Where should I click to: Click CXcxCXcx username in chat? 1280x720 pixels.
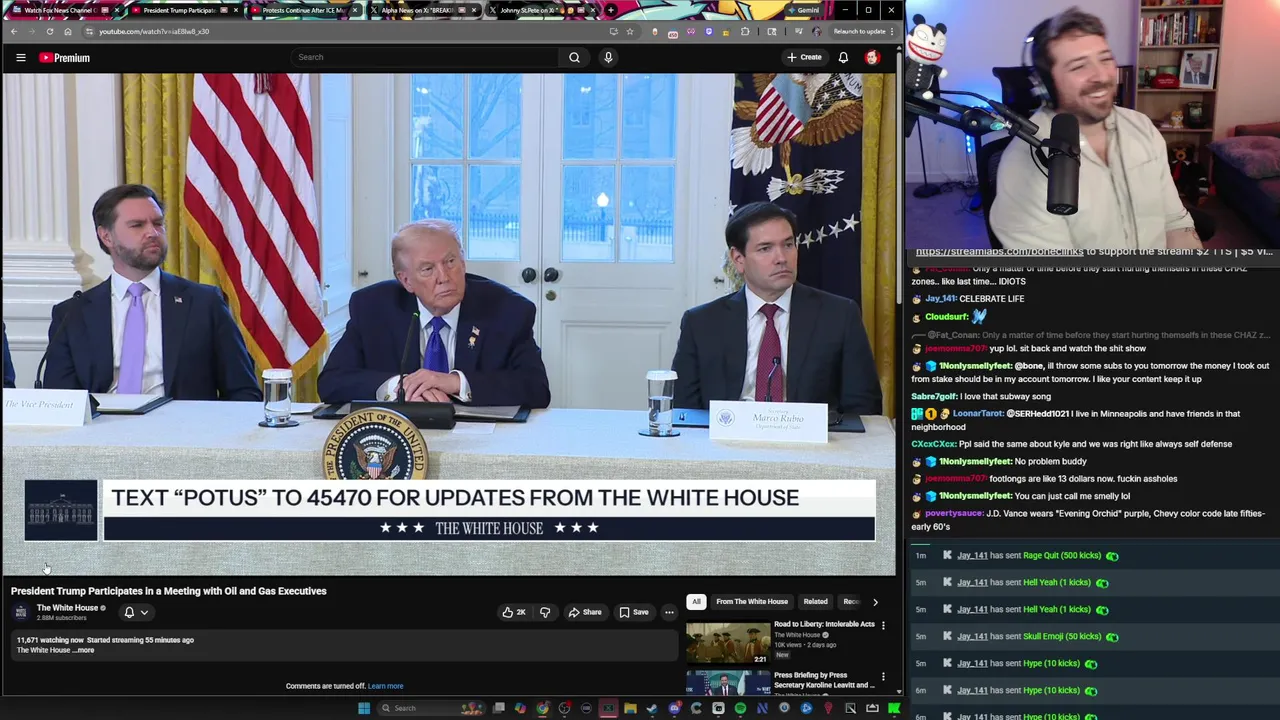coord(934,444)
